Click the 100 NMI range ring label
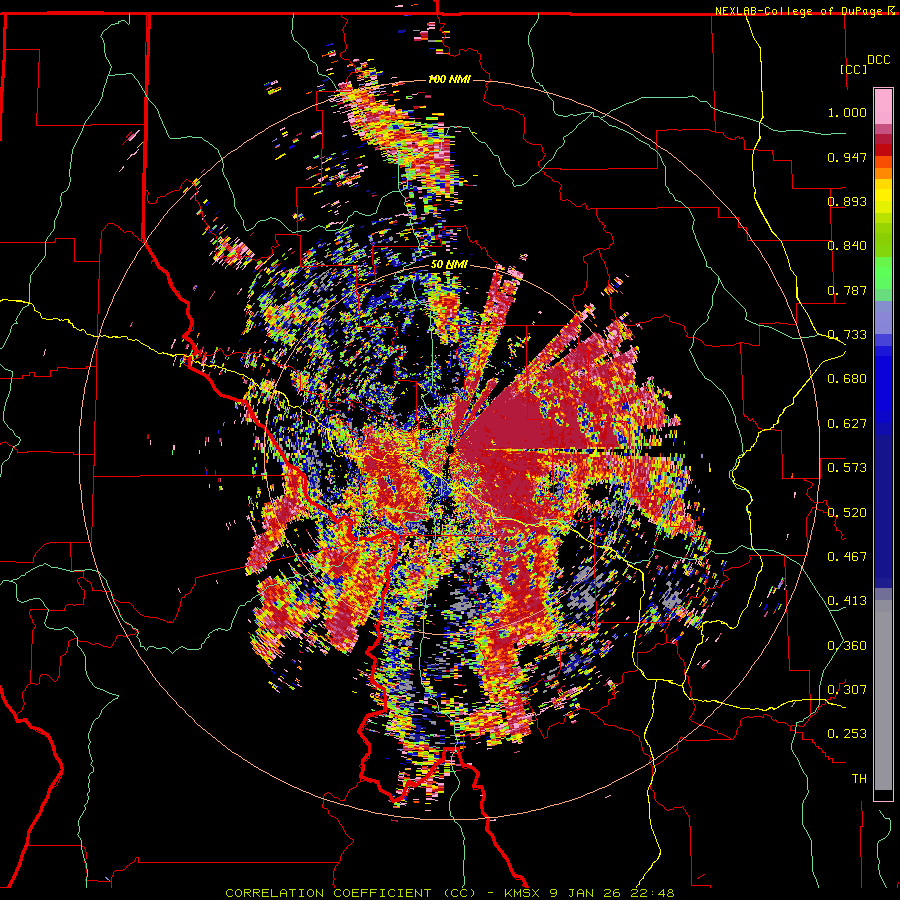This screenshot has width=900, height=900. [449, 79]
